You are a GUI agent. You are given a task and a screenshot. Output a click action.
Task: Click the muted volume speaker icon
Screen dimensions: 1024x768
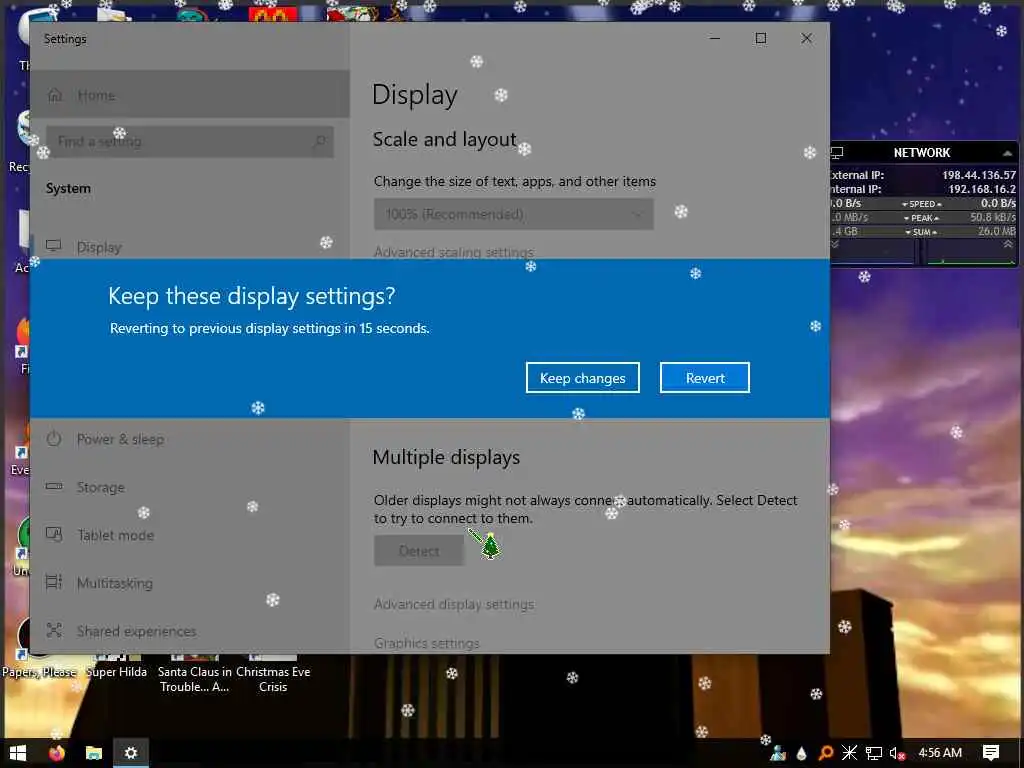tap(897, 753)
